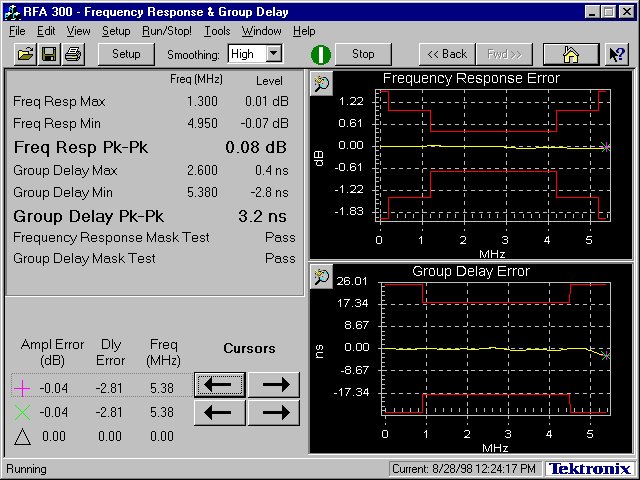Screen dimensions: 640x480
Task: Open the Edit menu
Action: [x=46, y=31]
